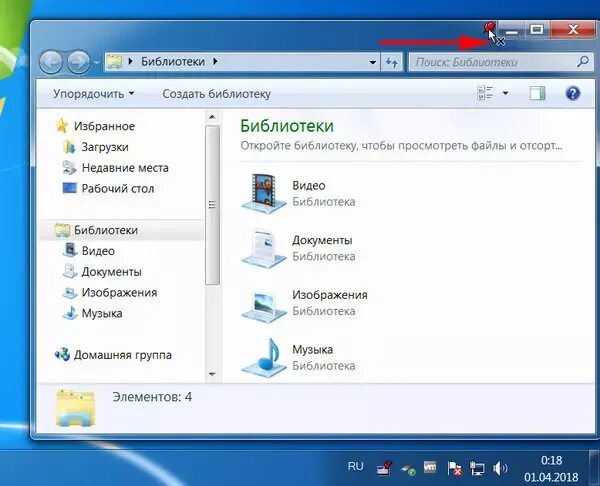Screen dimensions: 600x486
Task: Click the red pin icon in title bar
Action: pyautogui.click(x=489, y=26)
